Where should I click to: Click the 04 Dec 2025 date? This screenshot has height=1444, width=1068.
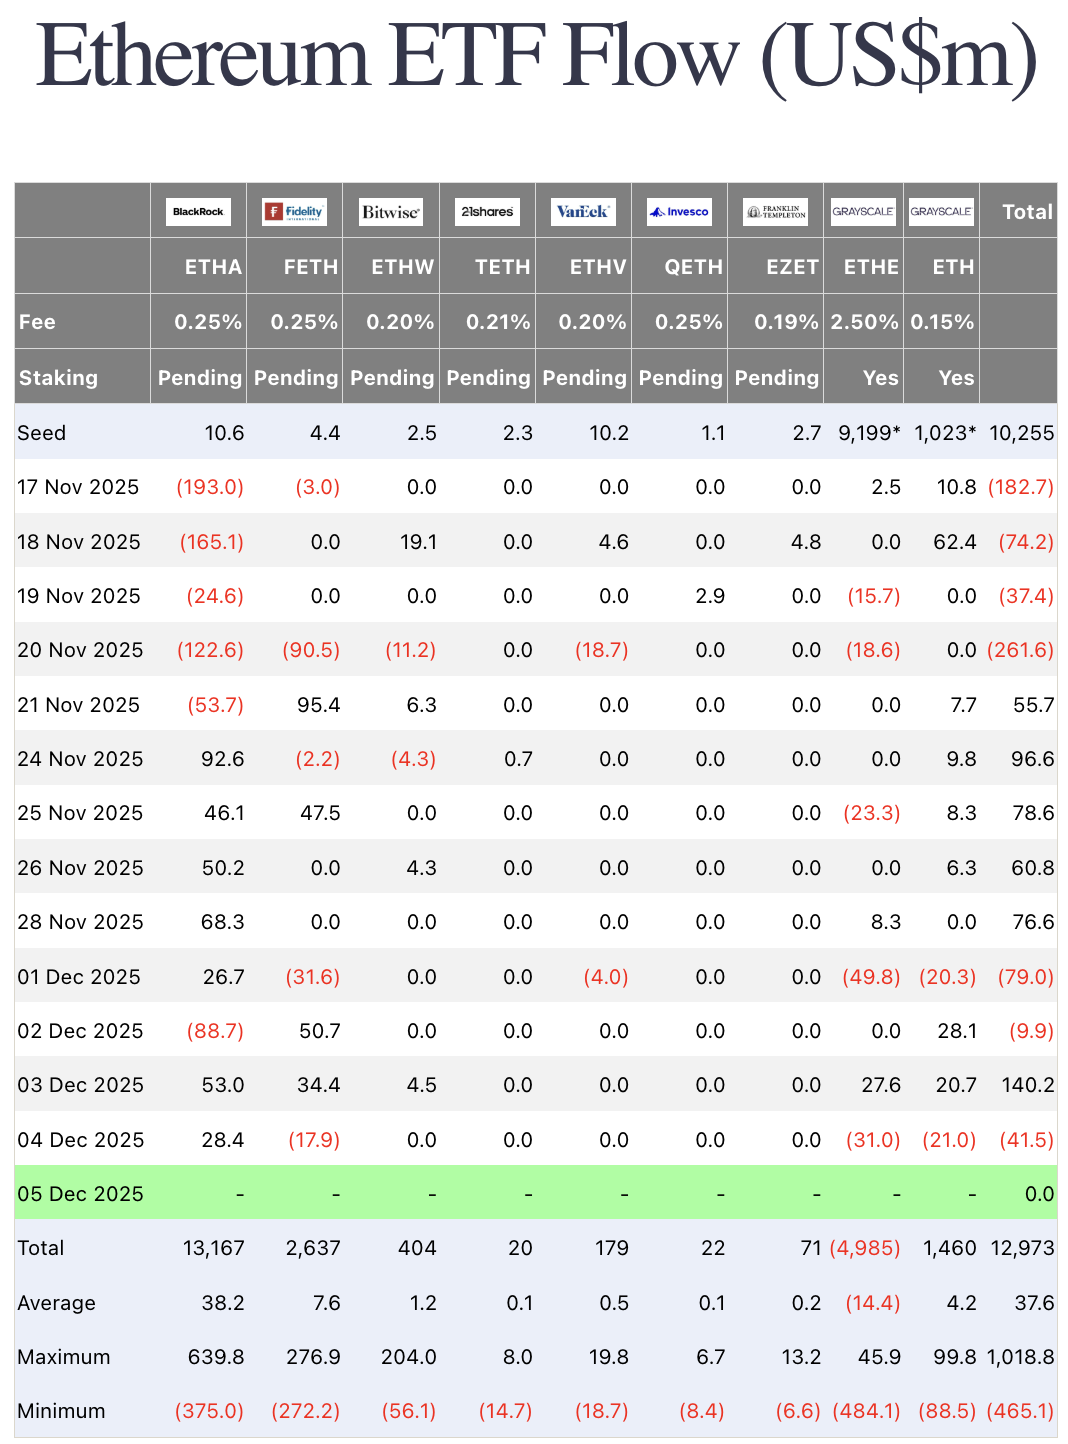click(80, 1140)
